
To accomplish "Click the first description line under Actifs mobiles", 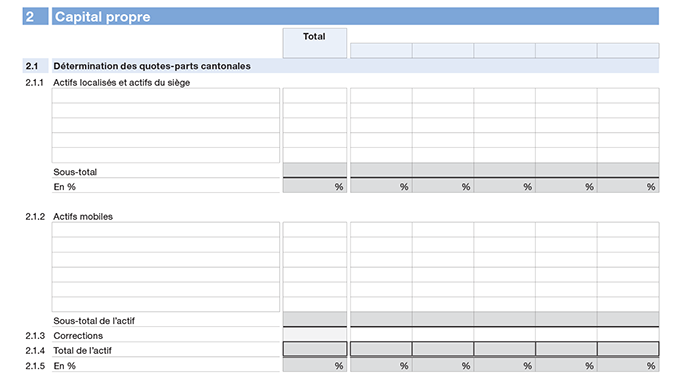I will click(166, 230).
